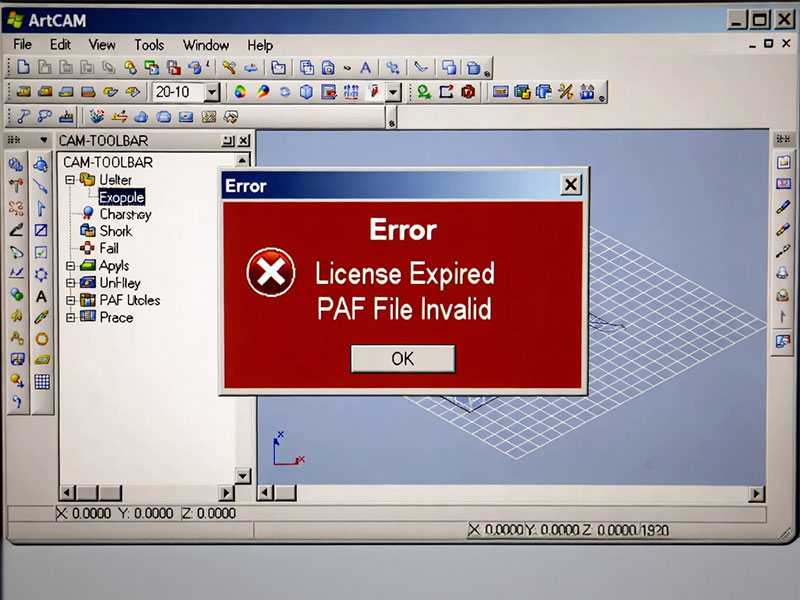
Task: Click the orange ring icon in left toolbox
Action: (41, 339)
